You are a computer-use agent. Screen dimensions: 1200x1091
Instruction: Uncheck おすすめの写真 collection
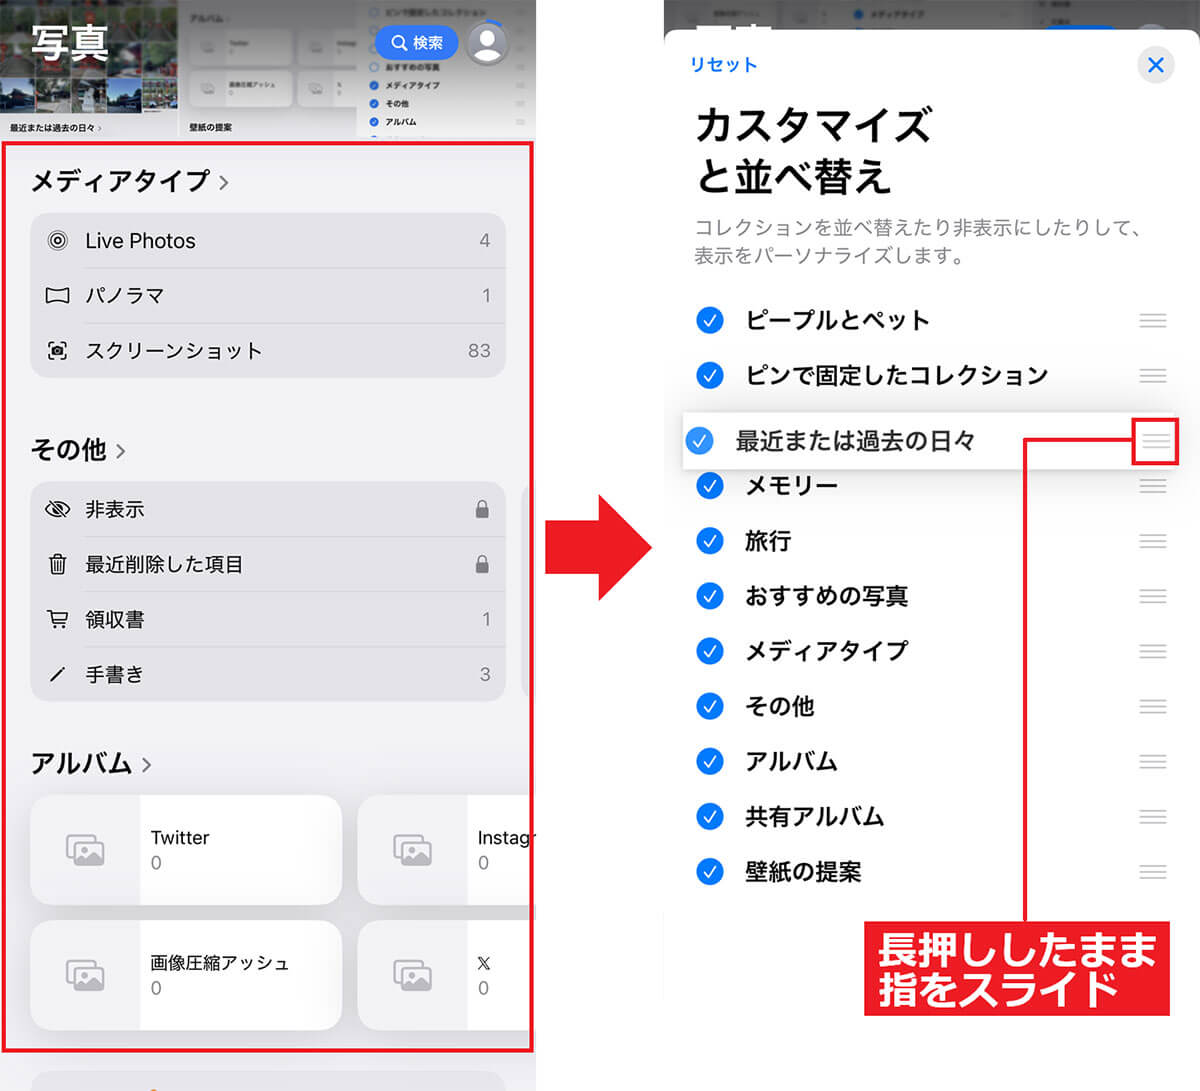[709, 596]
